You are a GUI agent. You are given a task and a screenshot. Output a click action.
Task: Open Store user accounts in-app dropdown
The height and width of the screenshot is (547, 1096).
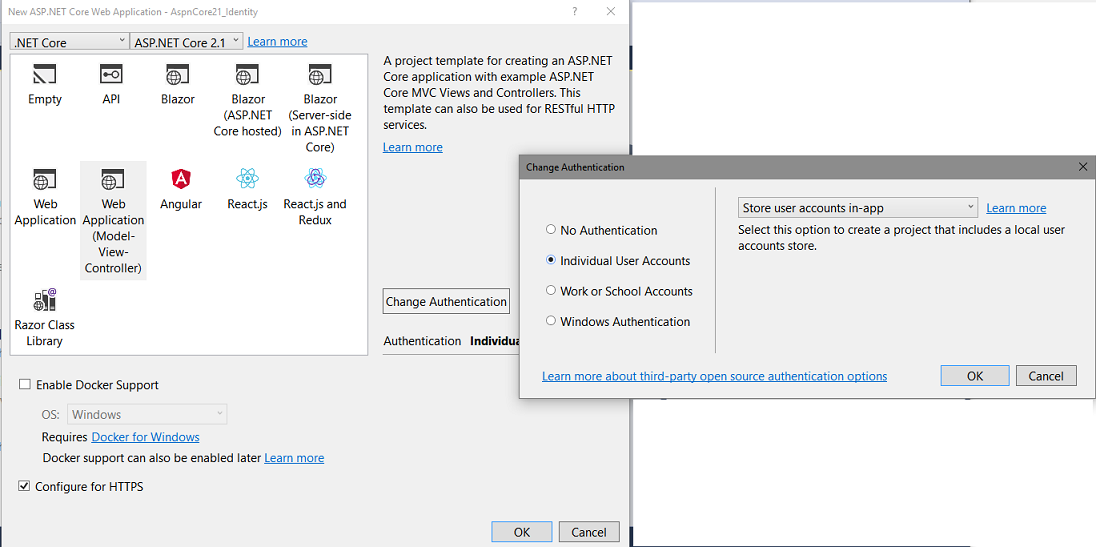pos(858,207)
